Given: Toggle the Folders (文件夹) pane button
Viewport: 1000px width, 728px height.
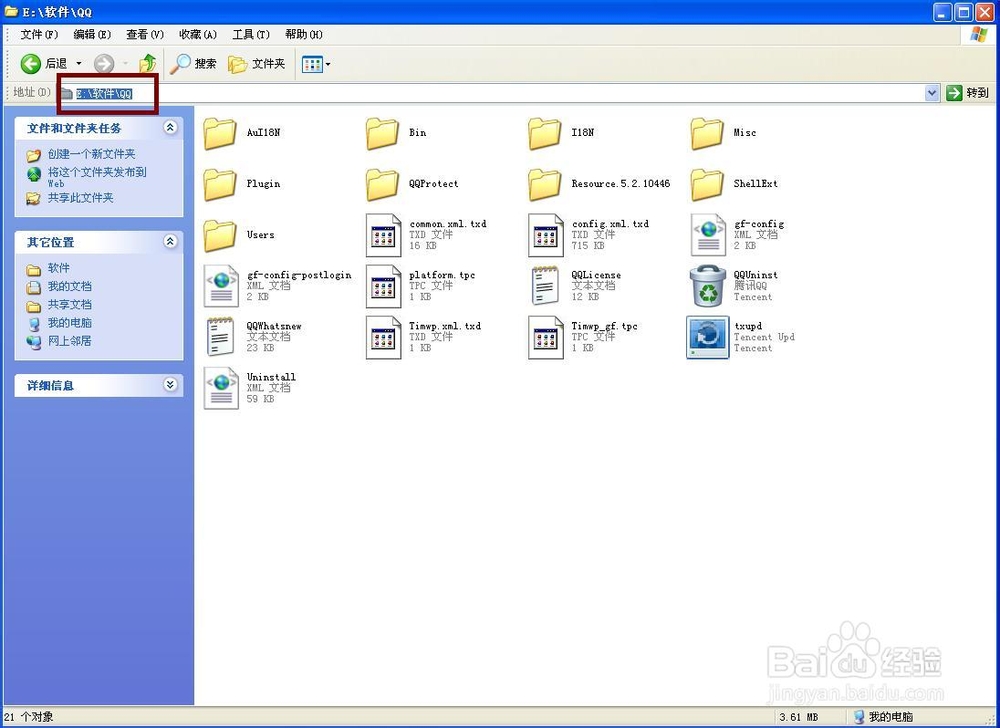Looking at the screenshot, I should click(x=256, y=64).
